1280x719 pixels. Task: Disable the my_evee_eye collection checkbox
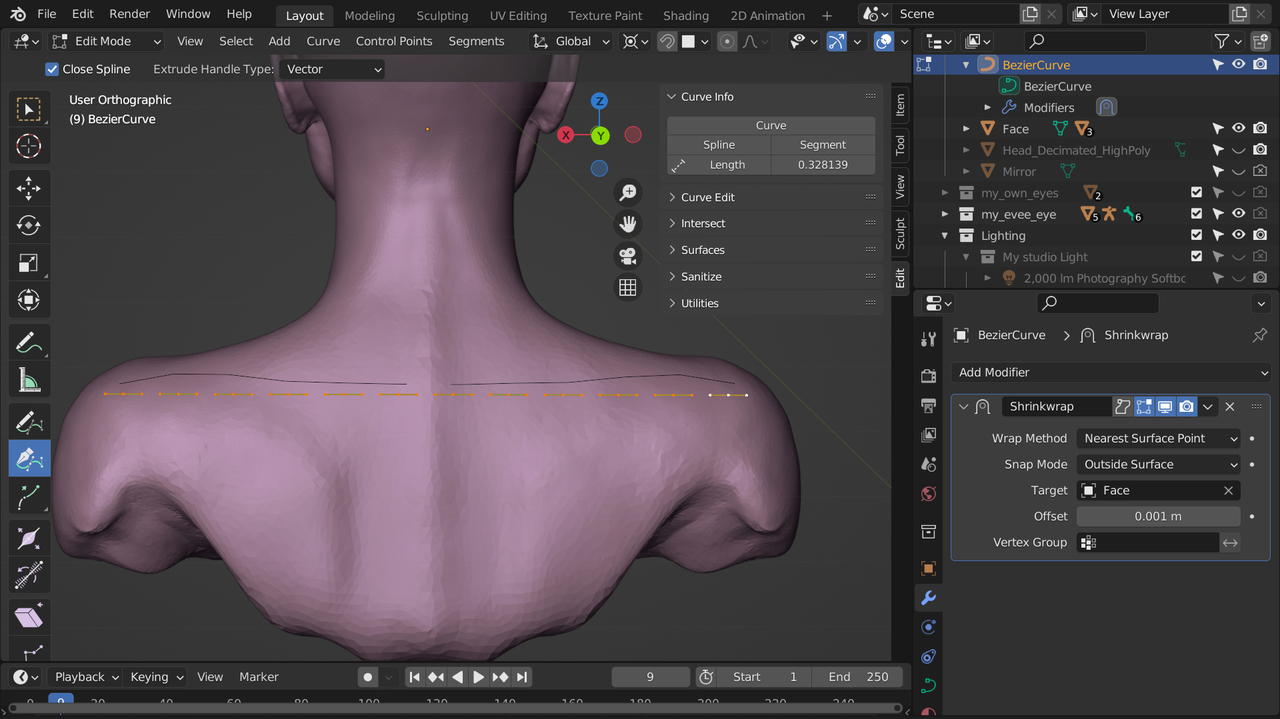point(1196,214)
